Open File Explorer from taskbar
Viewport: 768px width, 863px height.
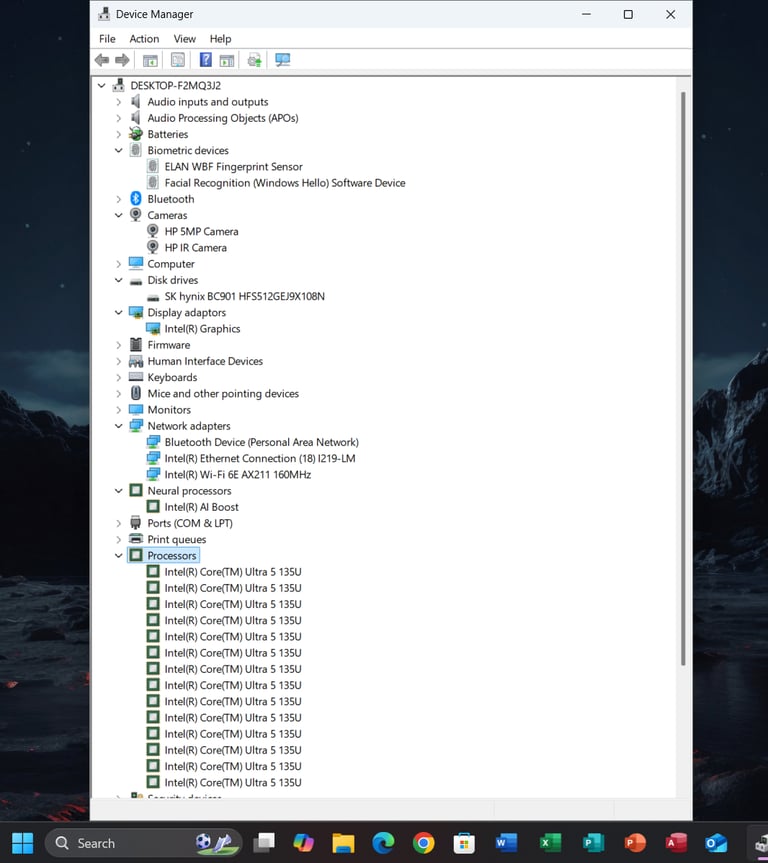[343, 843]
